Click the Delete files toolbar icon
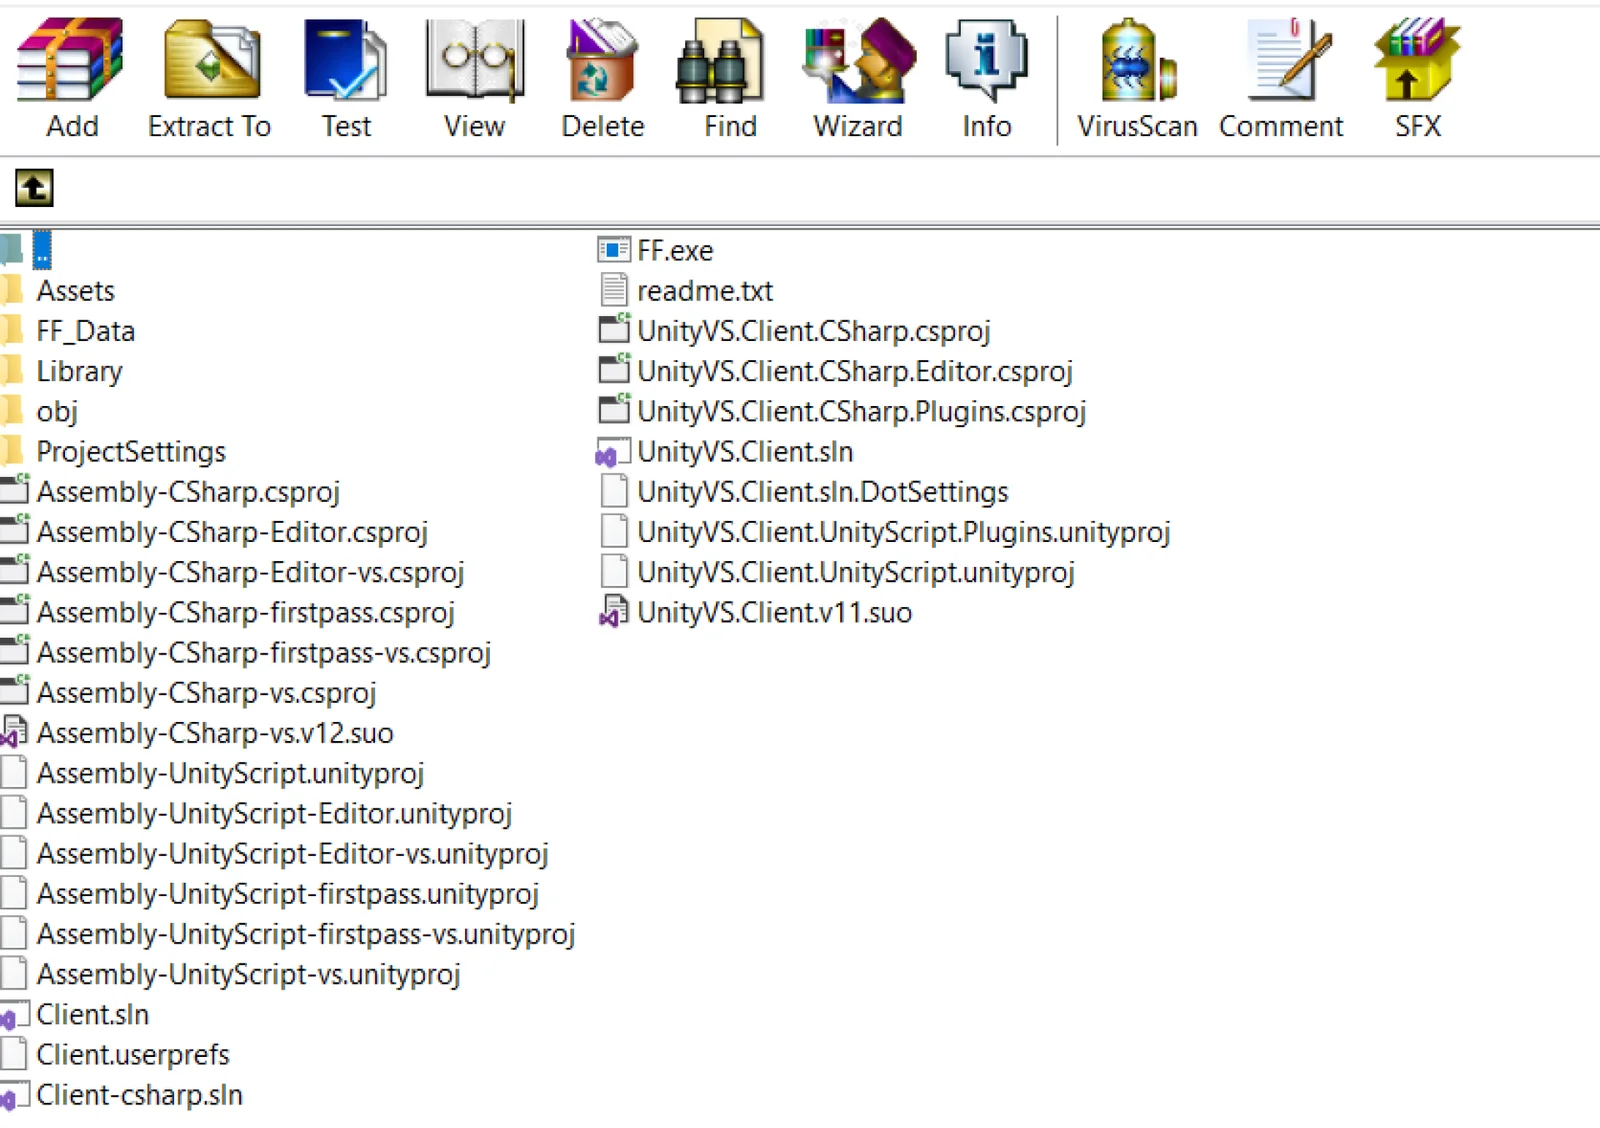 tap(602, 78)
